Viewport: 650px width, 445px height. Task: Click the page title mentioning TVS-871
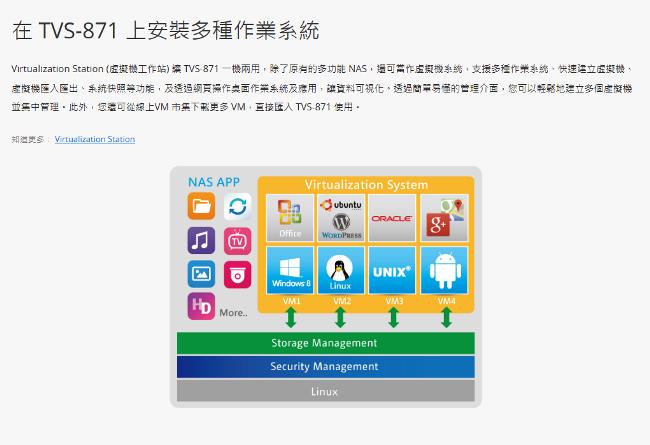pos(166,31)
